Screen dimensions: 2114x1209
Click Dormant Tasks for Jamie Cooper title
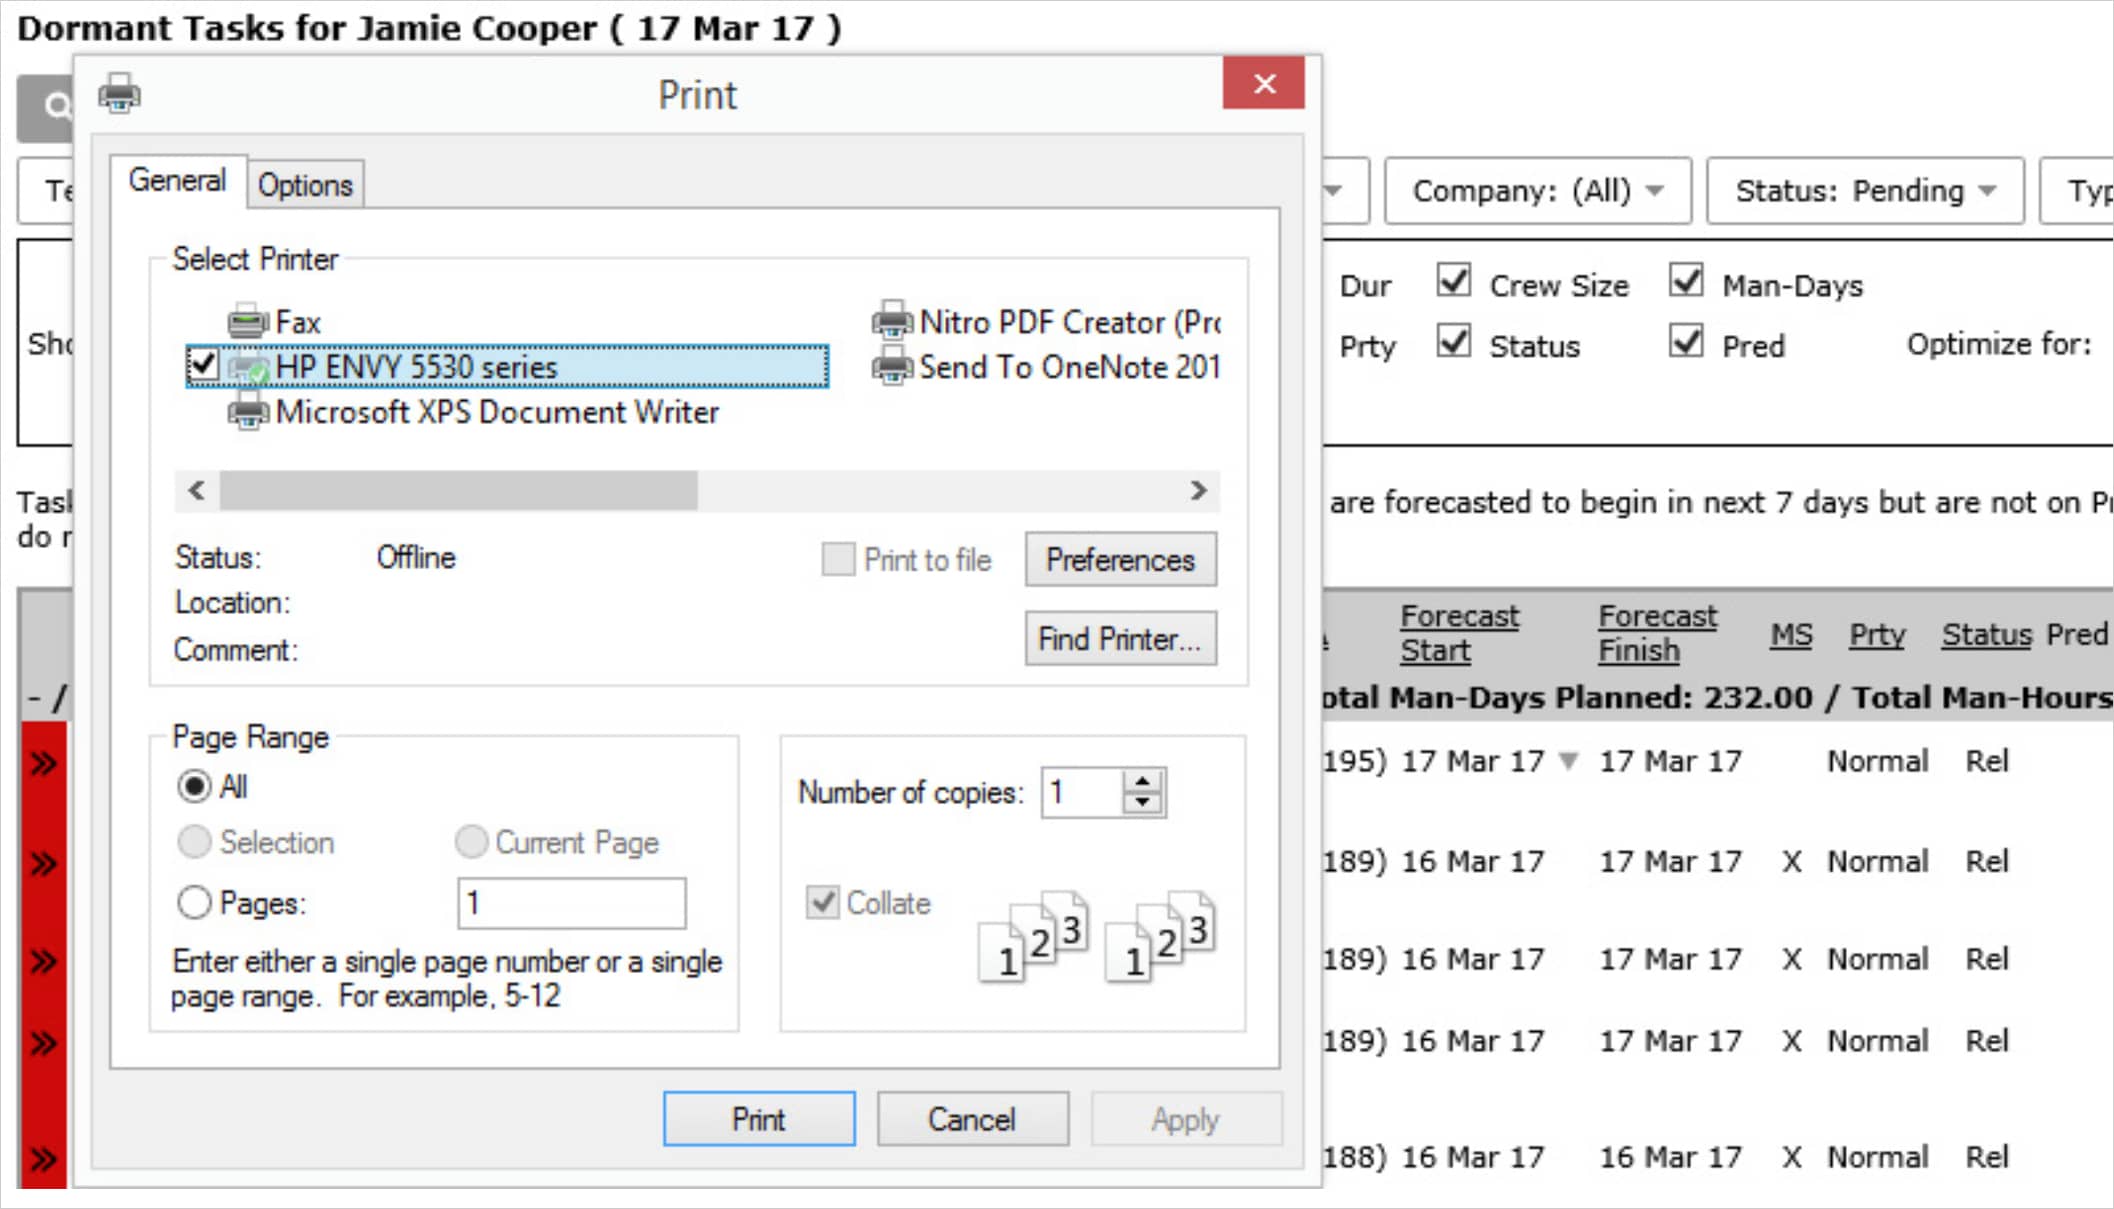(x=429, y=28)
